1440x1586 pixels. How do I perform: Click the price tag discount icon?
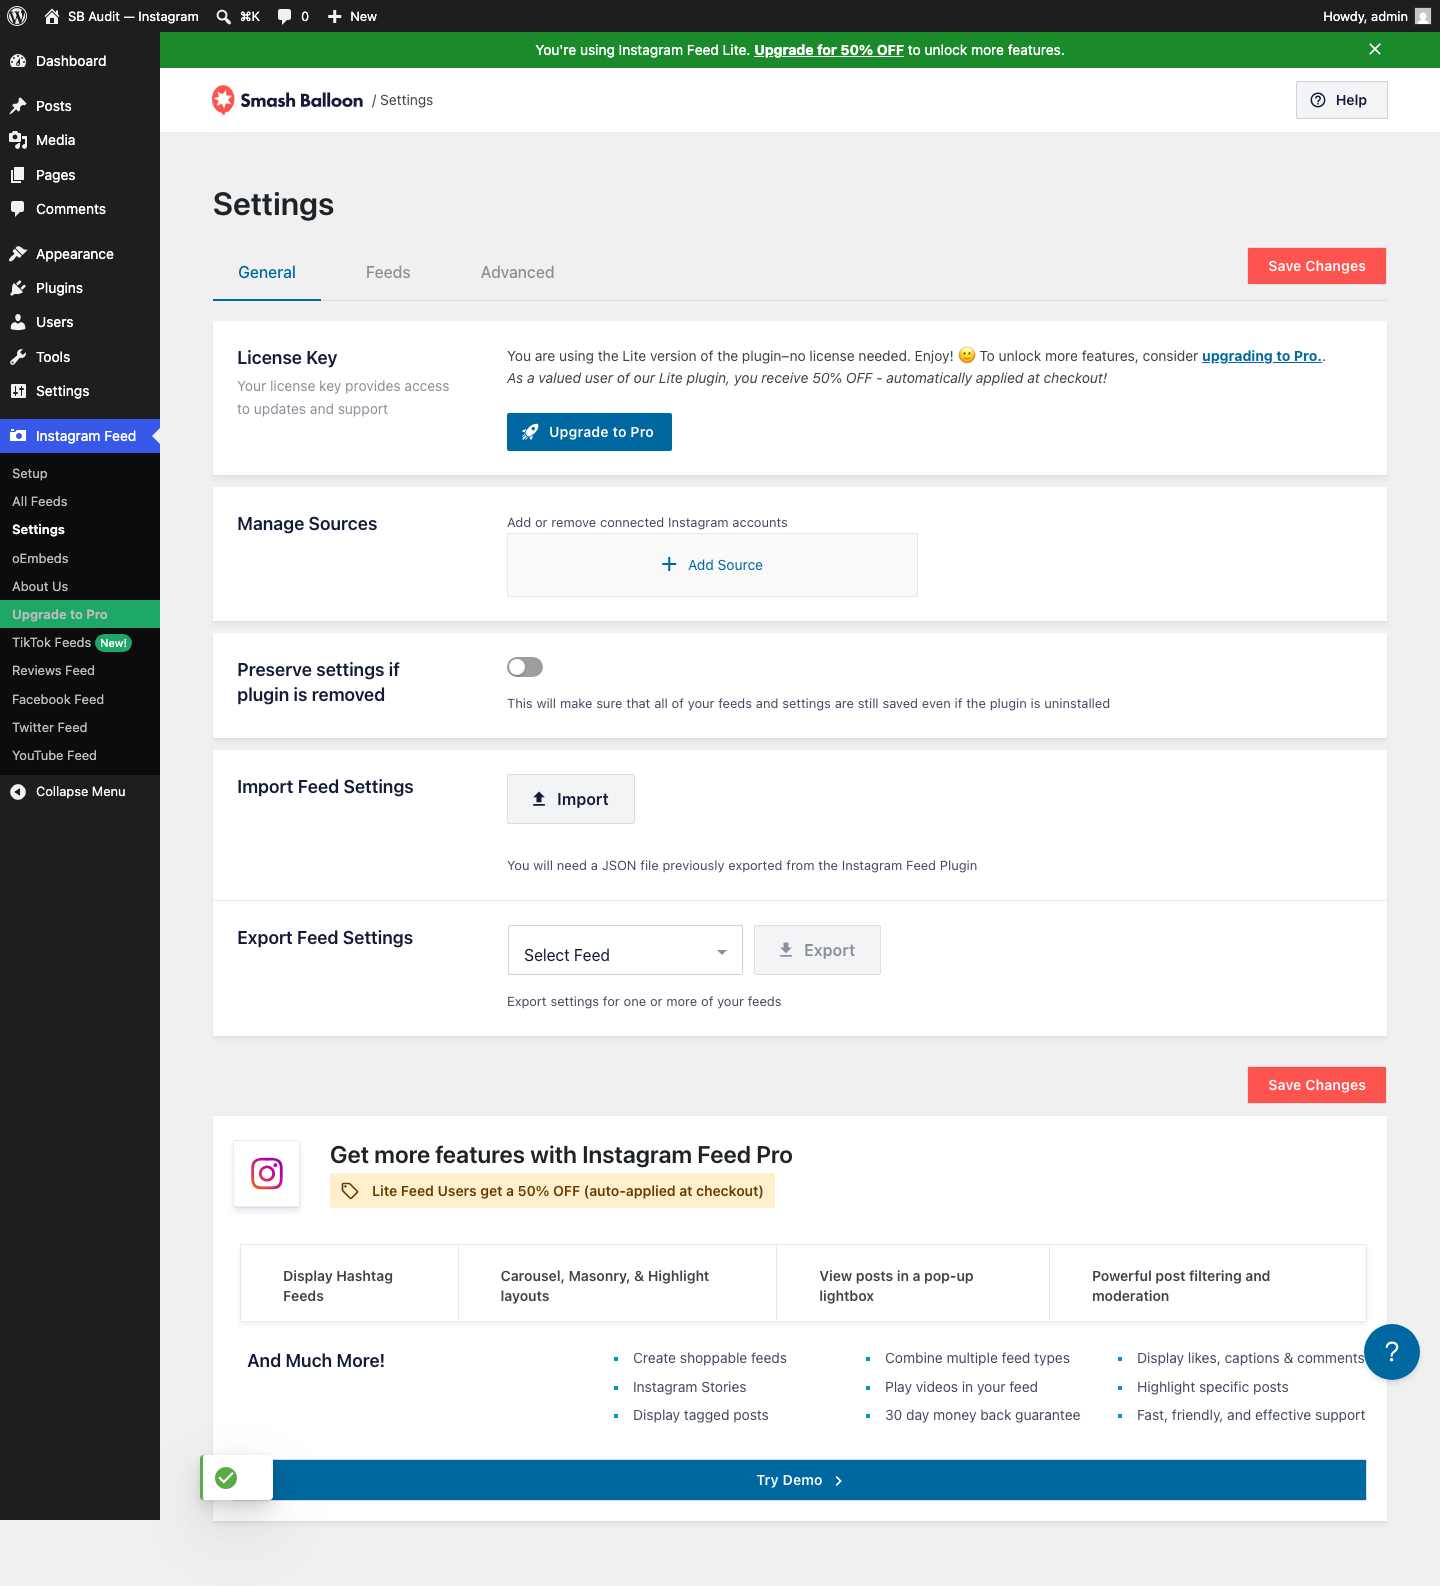click(350, 1191)
